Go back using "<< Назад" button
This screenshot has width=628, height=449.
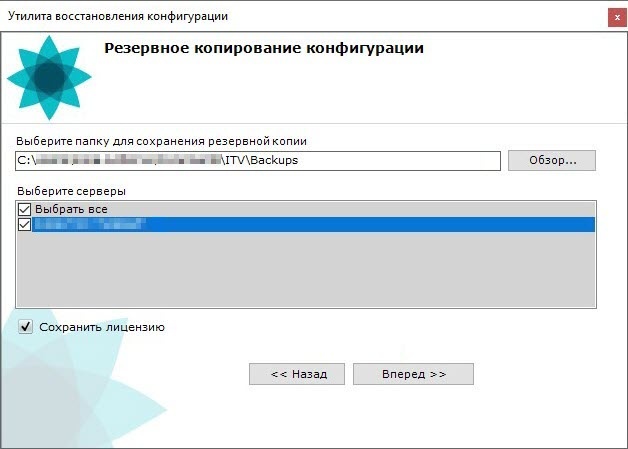pos(298,374)
